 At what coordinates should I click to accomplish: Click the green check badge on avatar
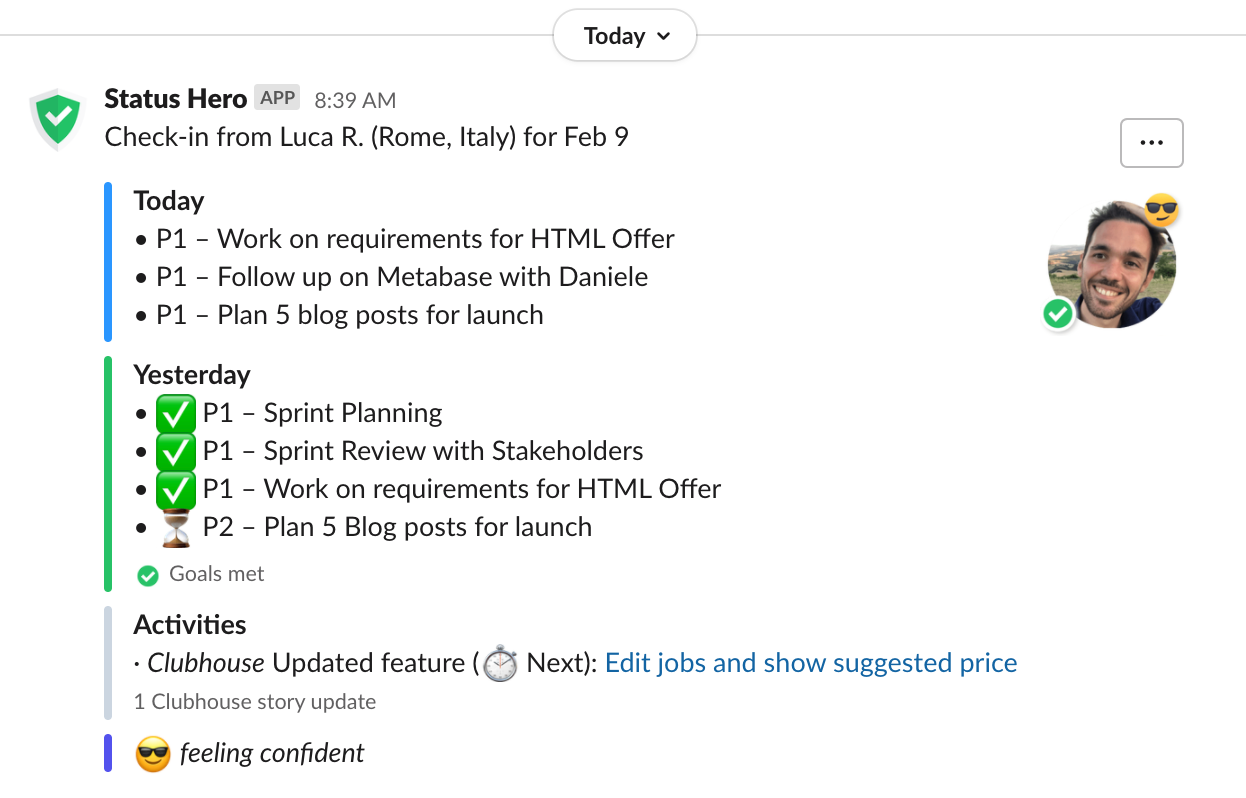point(1057,314)
